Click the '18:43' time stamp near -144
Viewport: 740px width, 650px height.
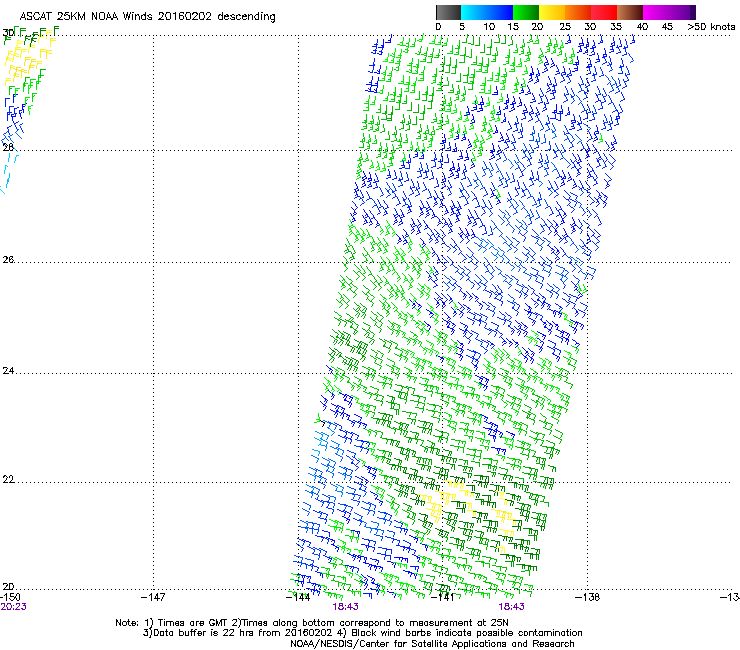345,607
